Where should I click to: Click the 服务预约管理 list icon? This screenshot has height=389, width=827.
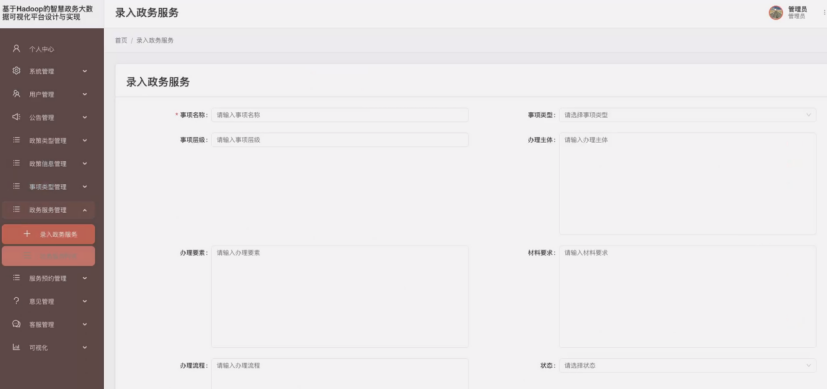16,278
